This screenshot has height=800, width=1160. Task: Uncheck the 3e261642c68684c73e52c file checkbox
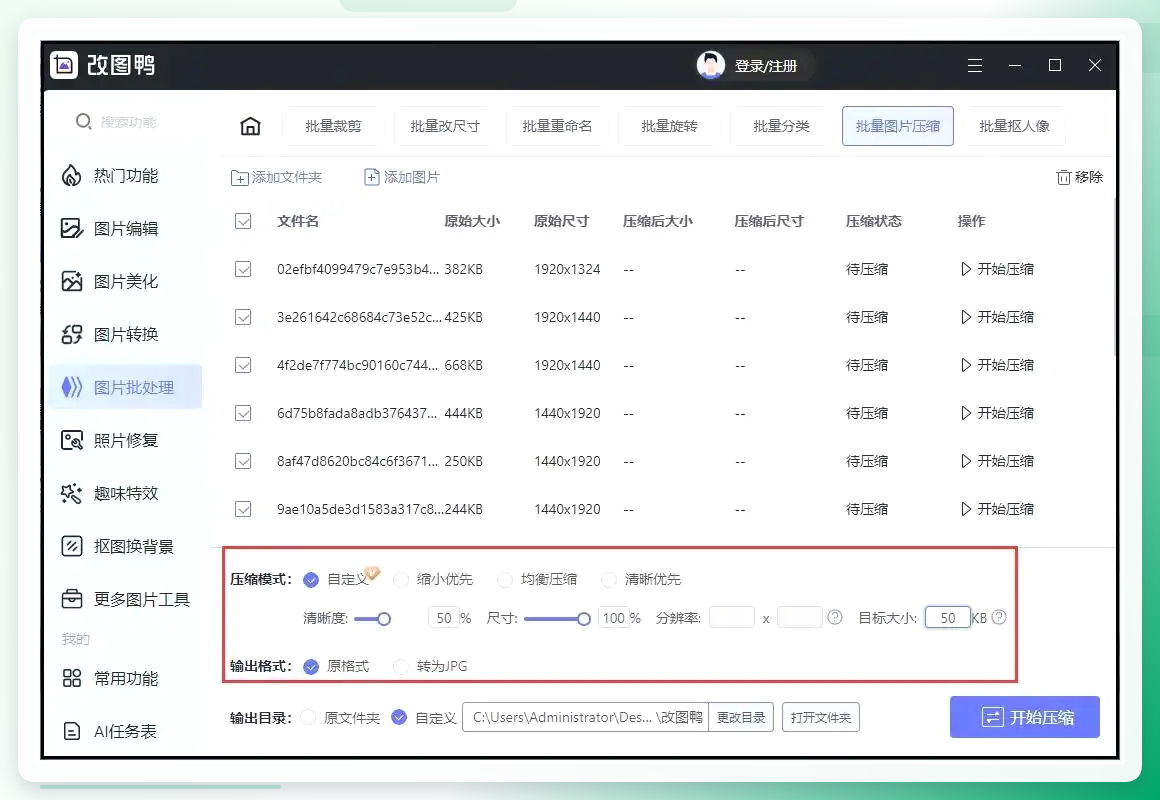(243, 317)
